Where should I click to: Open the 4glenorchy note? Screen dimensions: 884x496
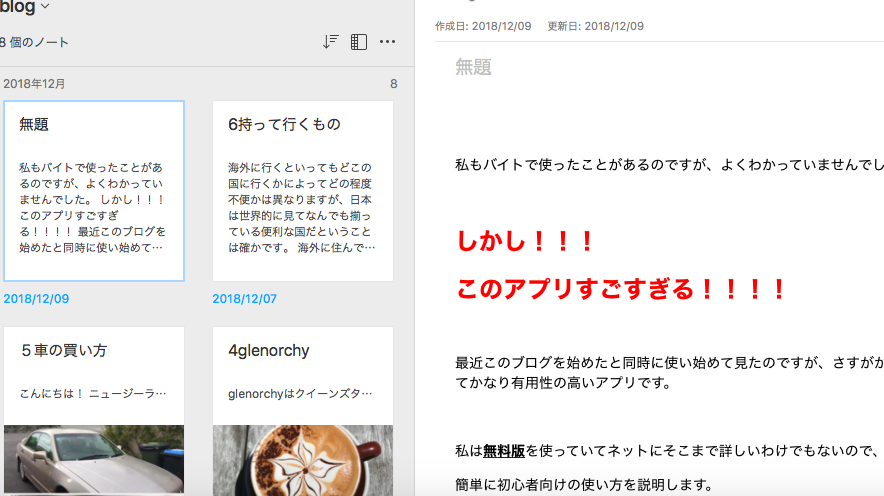303,411
